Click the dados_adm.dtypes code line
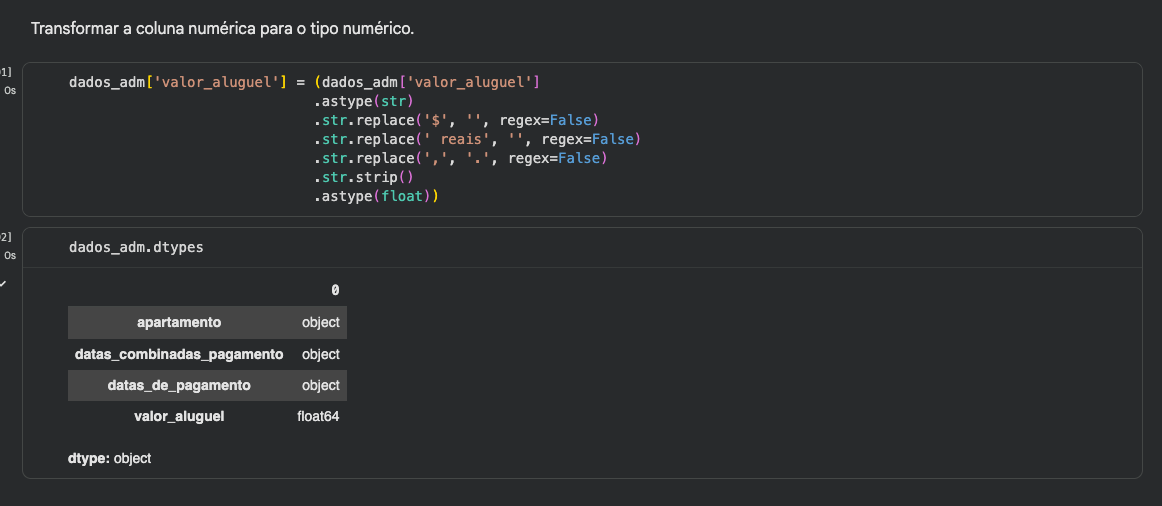 (136, 246)
